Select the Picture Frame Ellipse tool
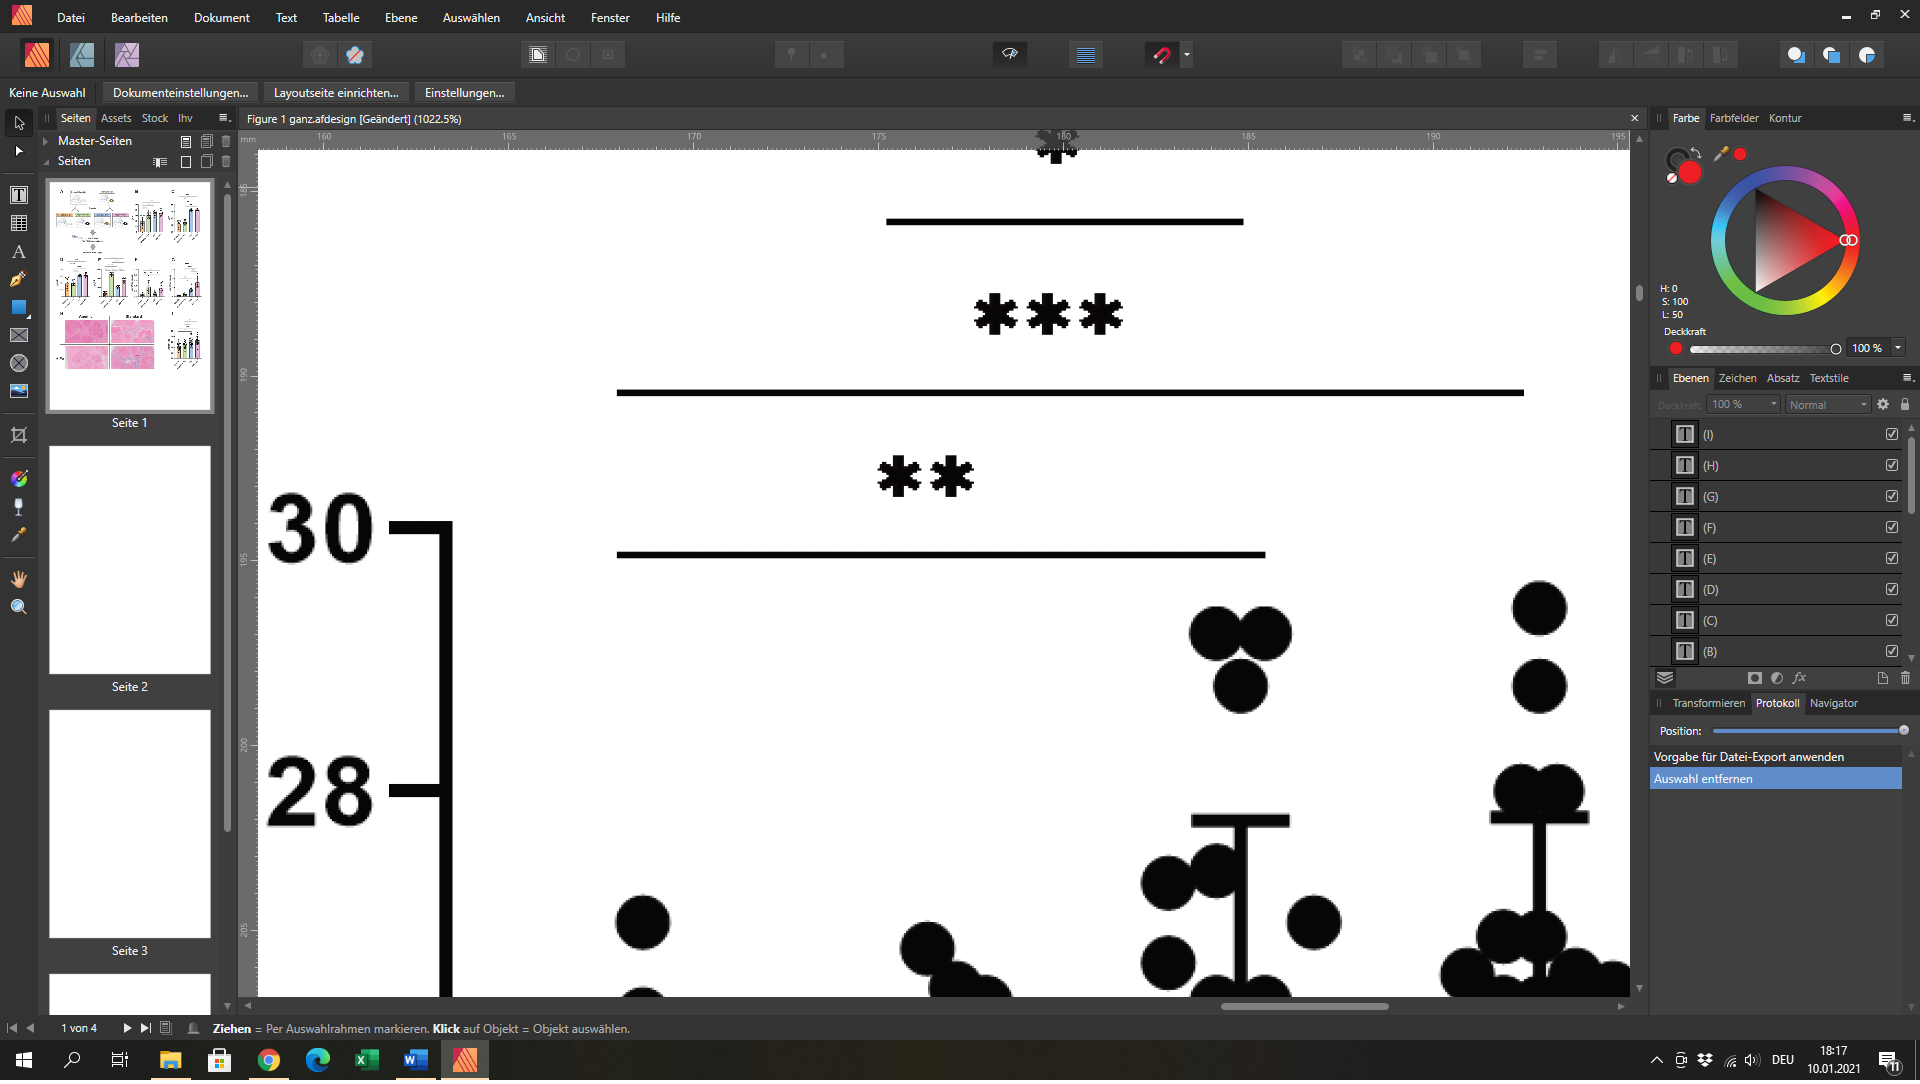1920x1084 pixels. tap(19, 364)
